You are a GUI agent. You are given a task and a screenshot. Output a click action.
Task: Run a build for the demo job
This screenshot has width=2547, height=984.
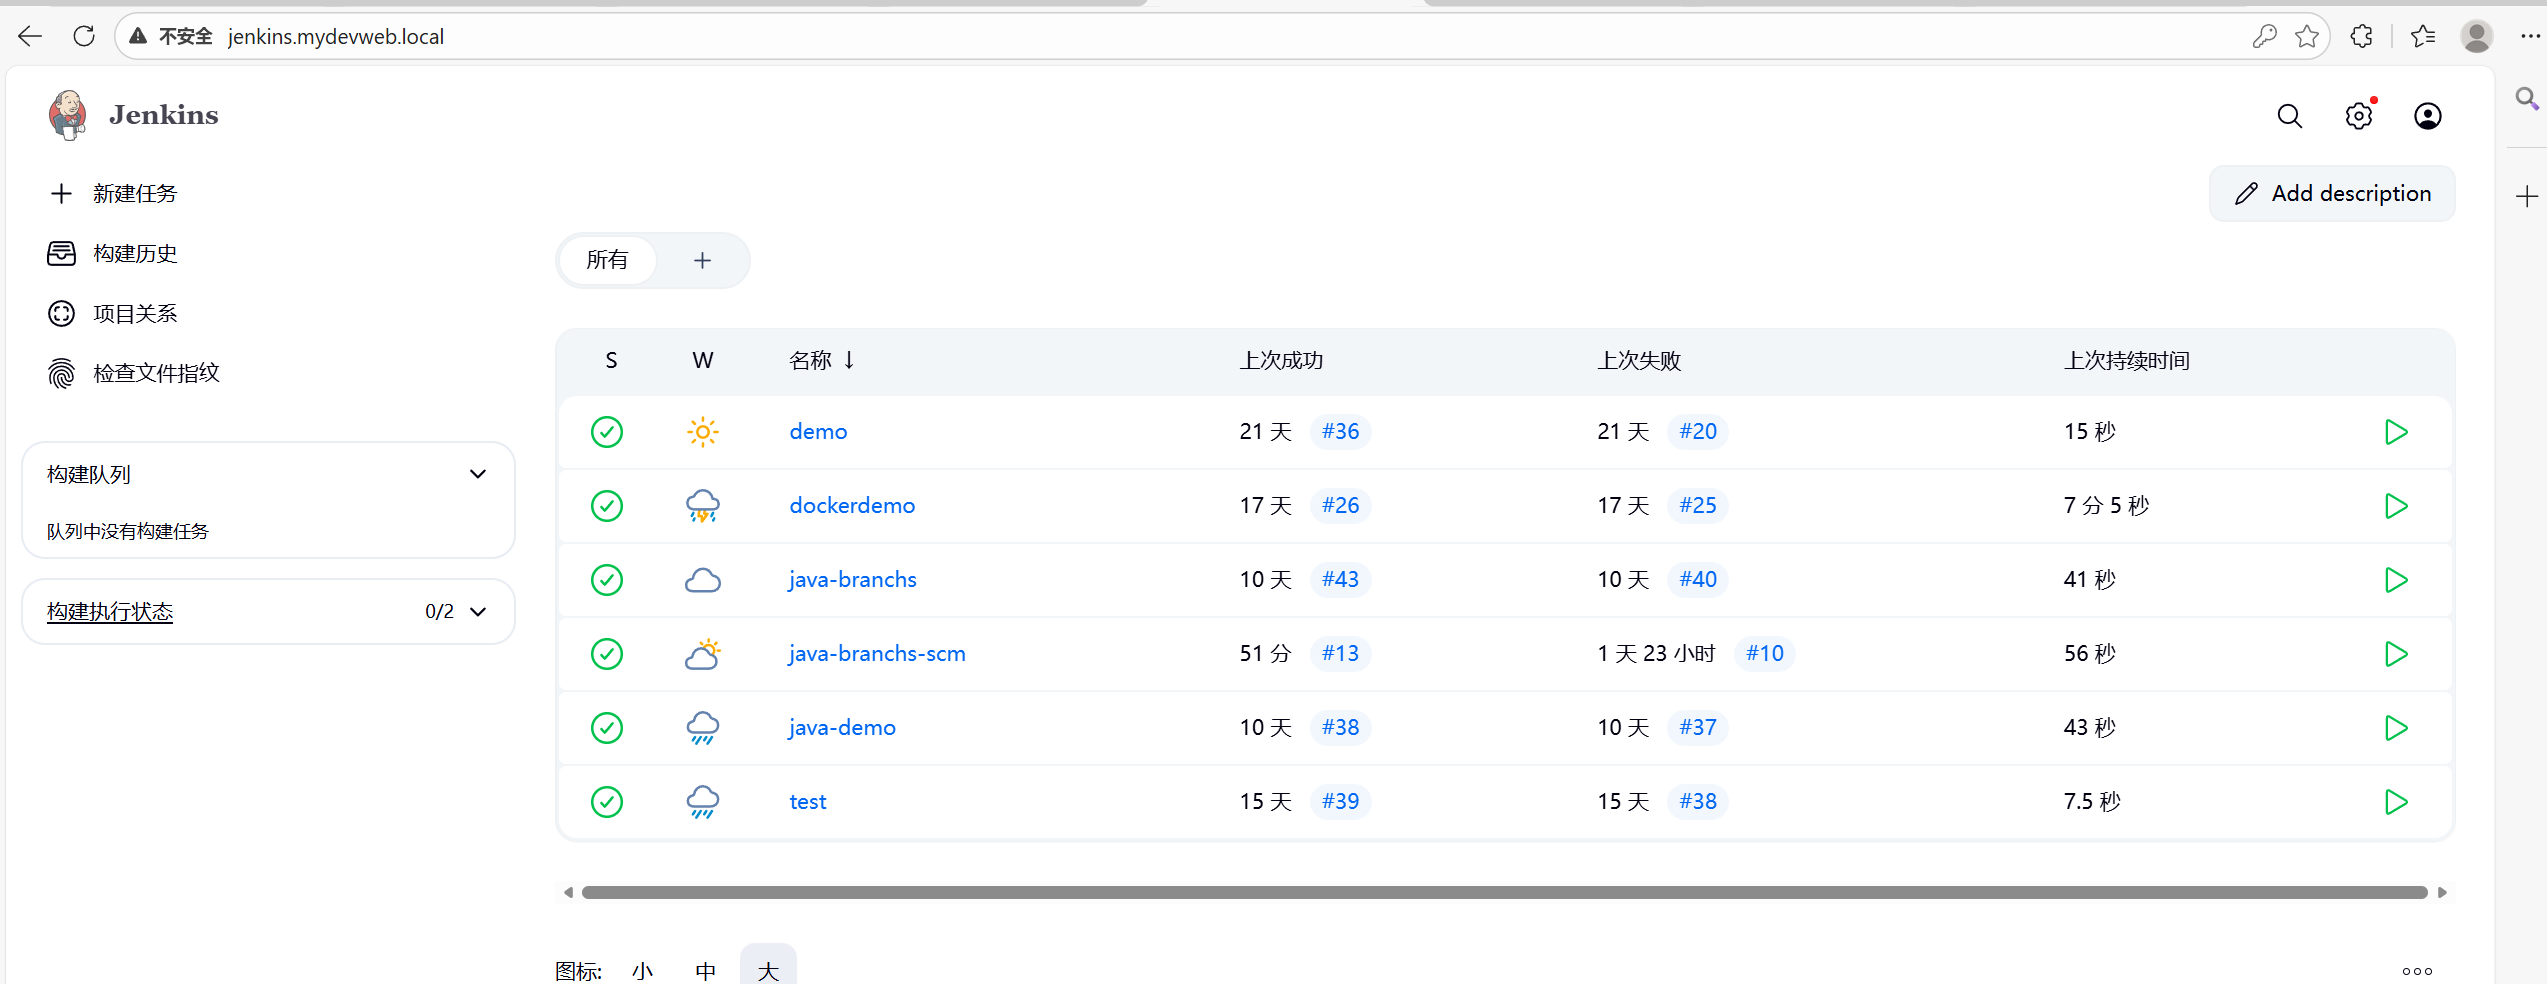pos(2395,432)
